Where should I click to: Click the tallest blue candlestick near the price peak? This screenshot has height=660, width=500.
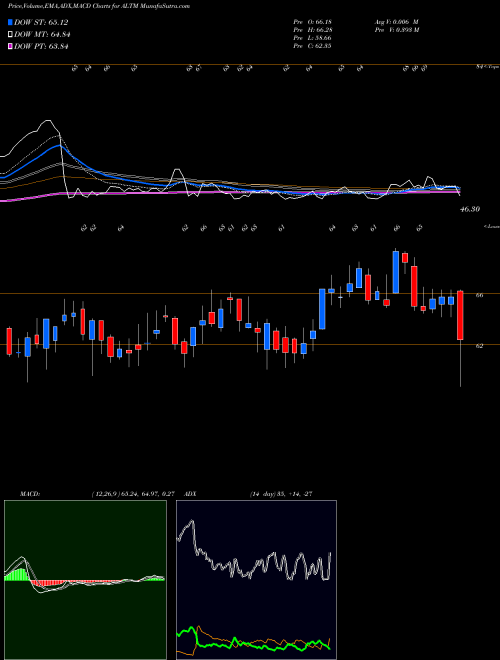pyautogui.click(x=396, y=272)
